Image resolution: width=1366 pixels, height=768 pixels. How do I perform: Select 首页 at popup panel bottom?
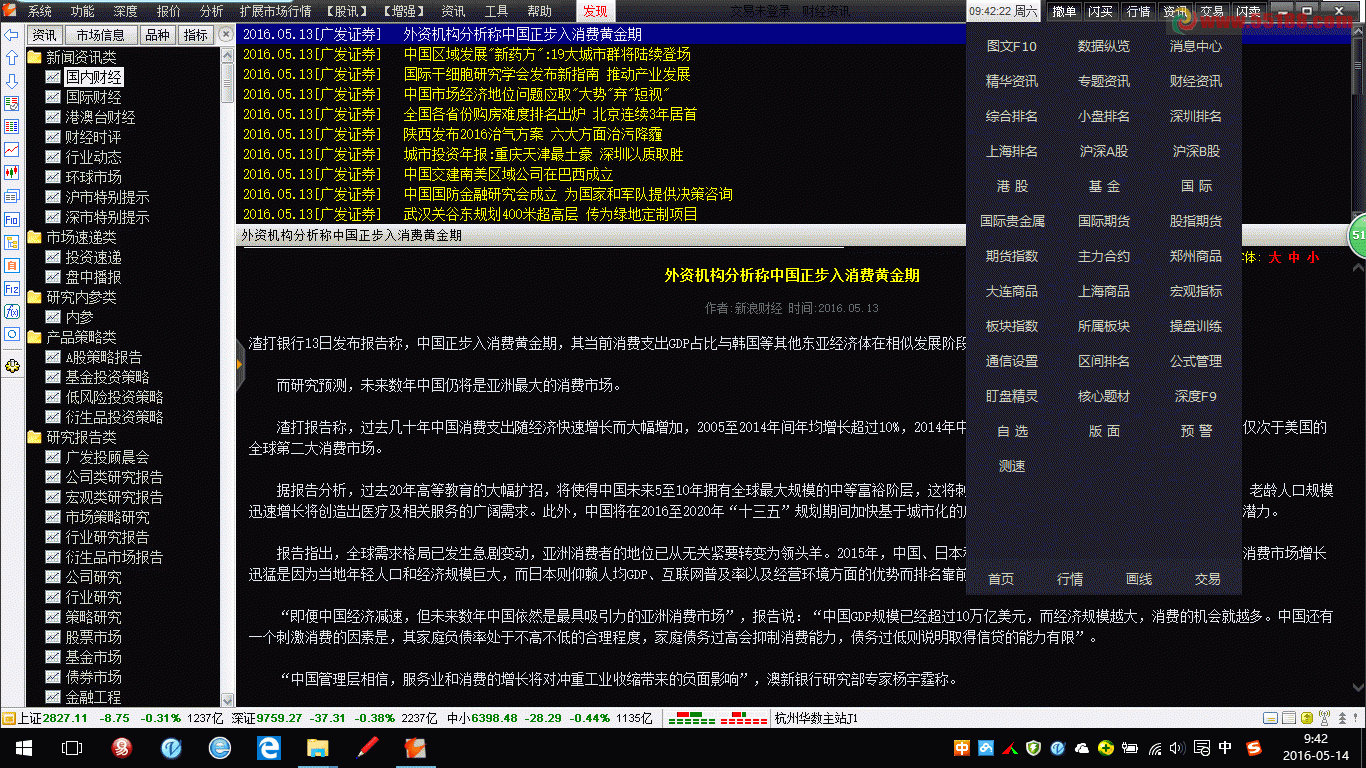point(1001,579)
